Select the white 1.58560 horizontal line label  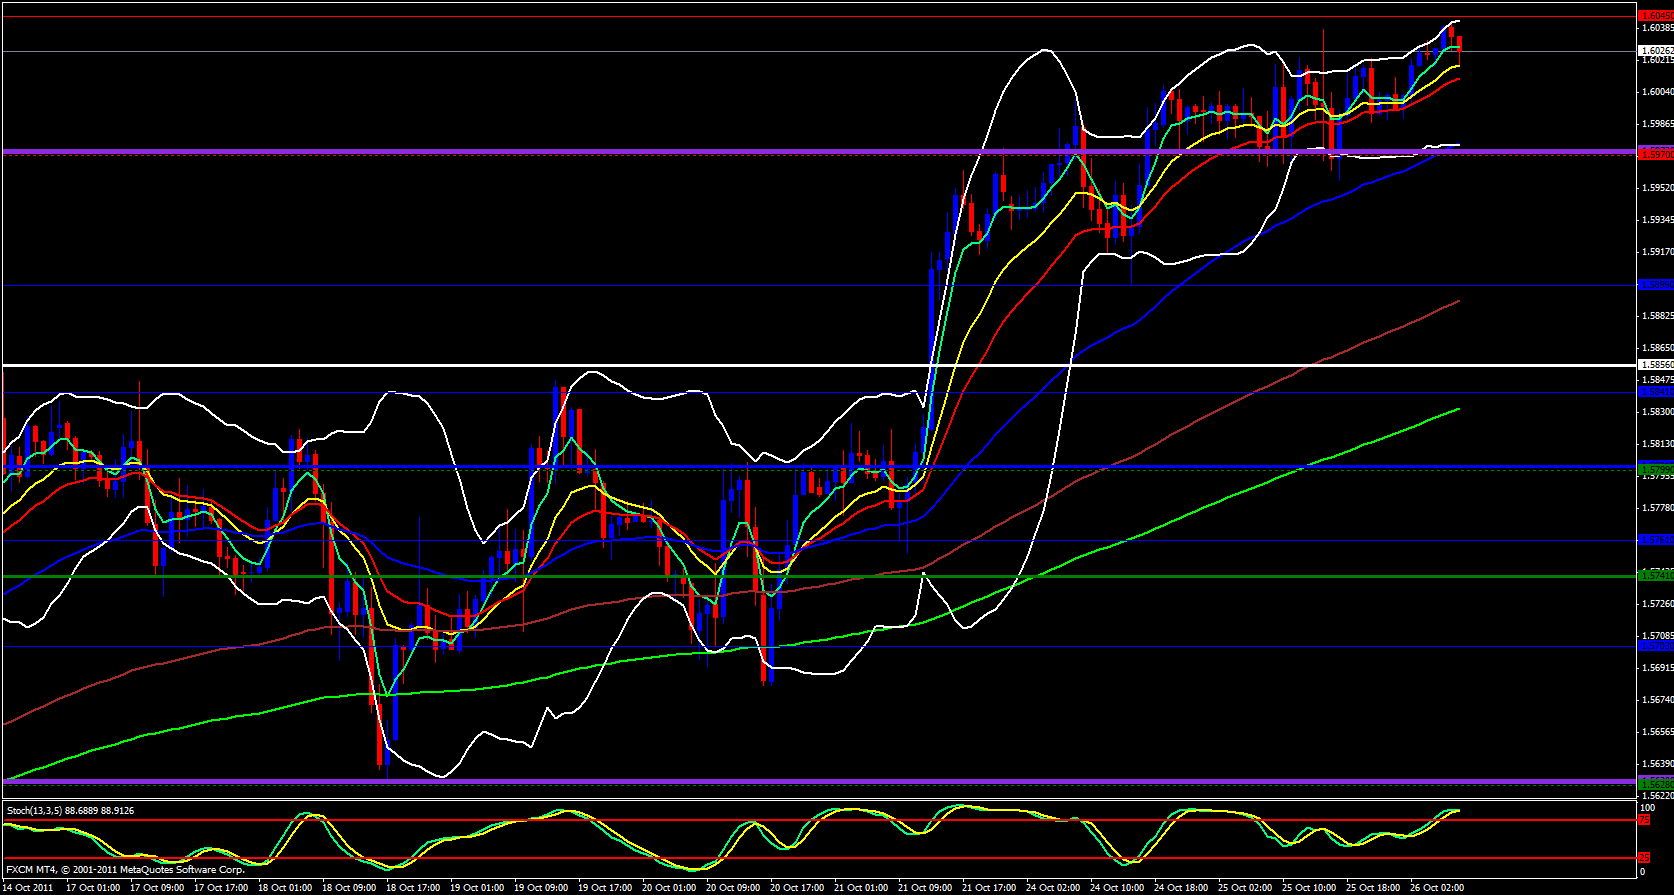[1655, 365]
